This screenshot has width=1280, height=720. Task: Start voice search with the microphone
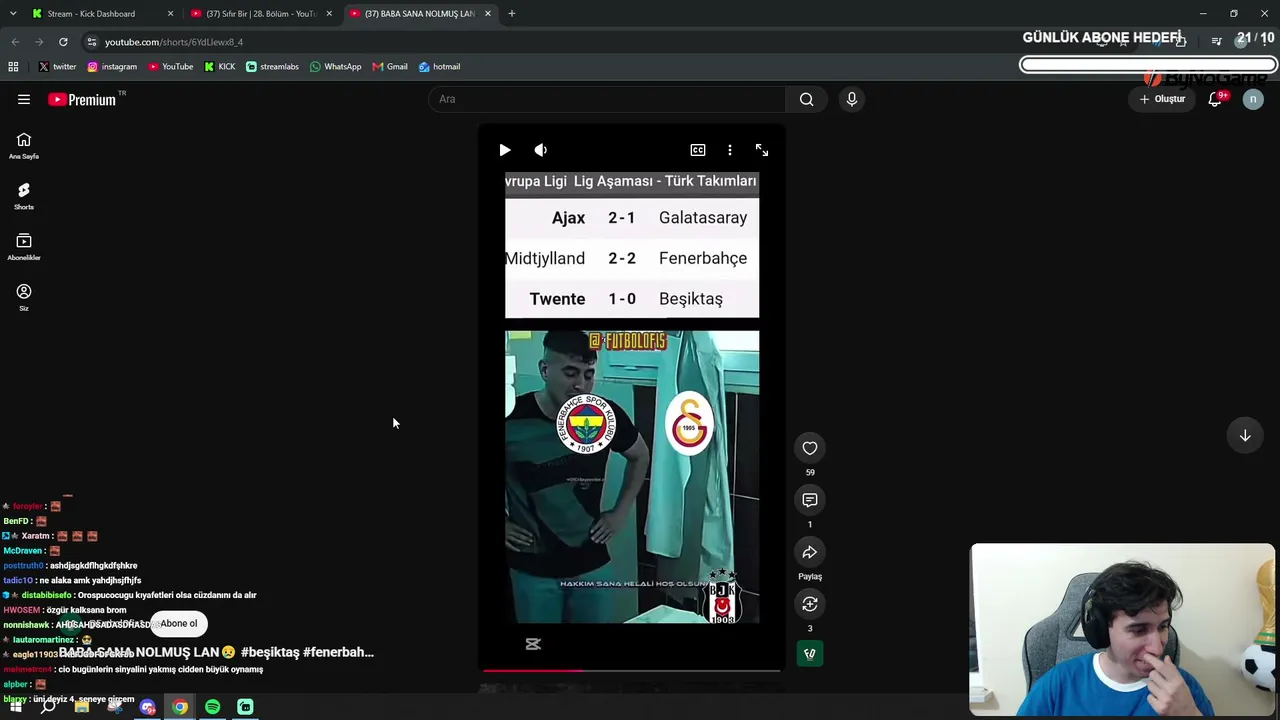(852, 99)
